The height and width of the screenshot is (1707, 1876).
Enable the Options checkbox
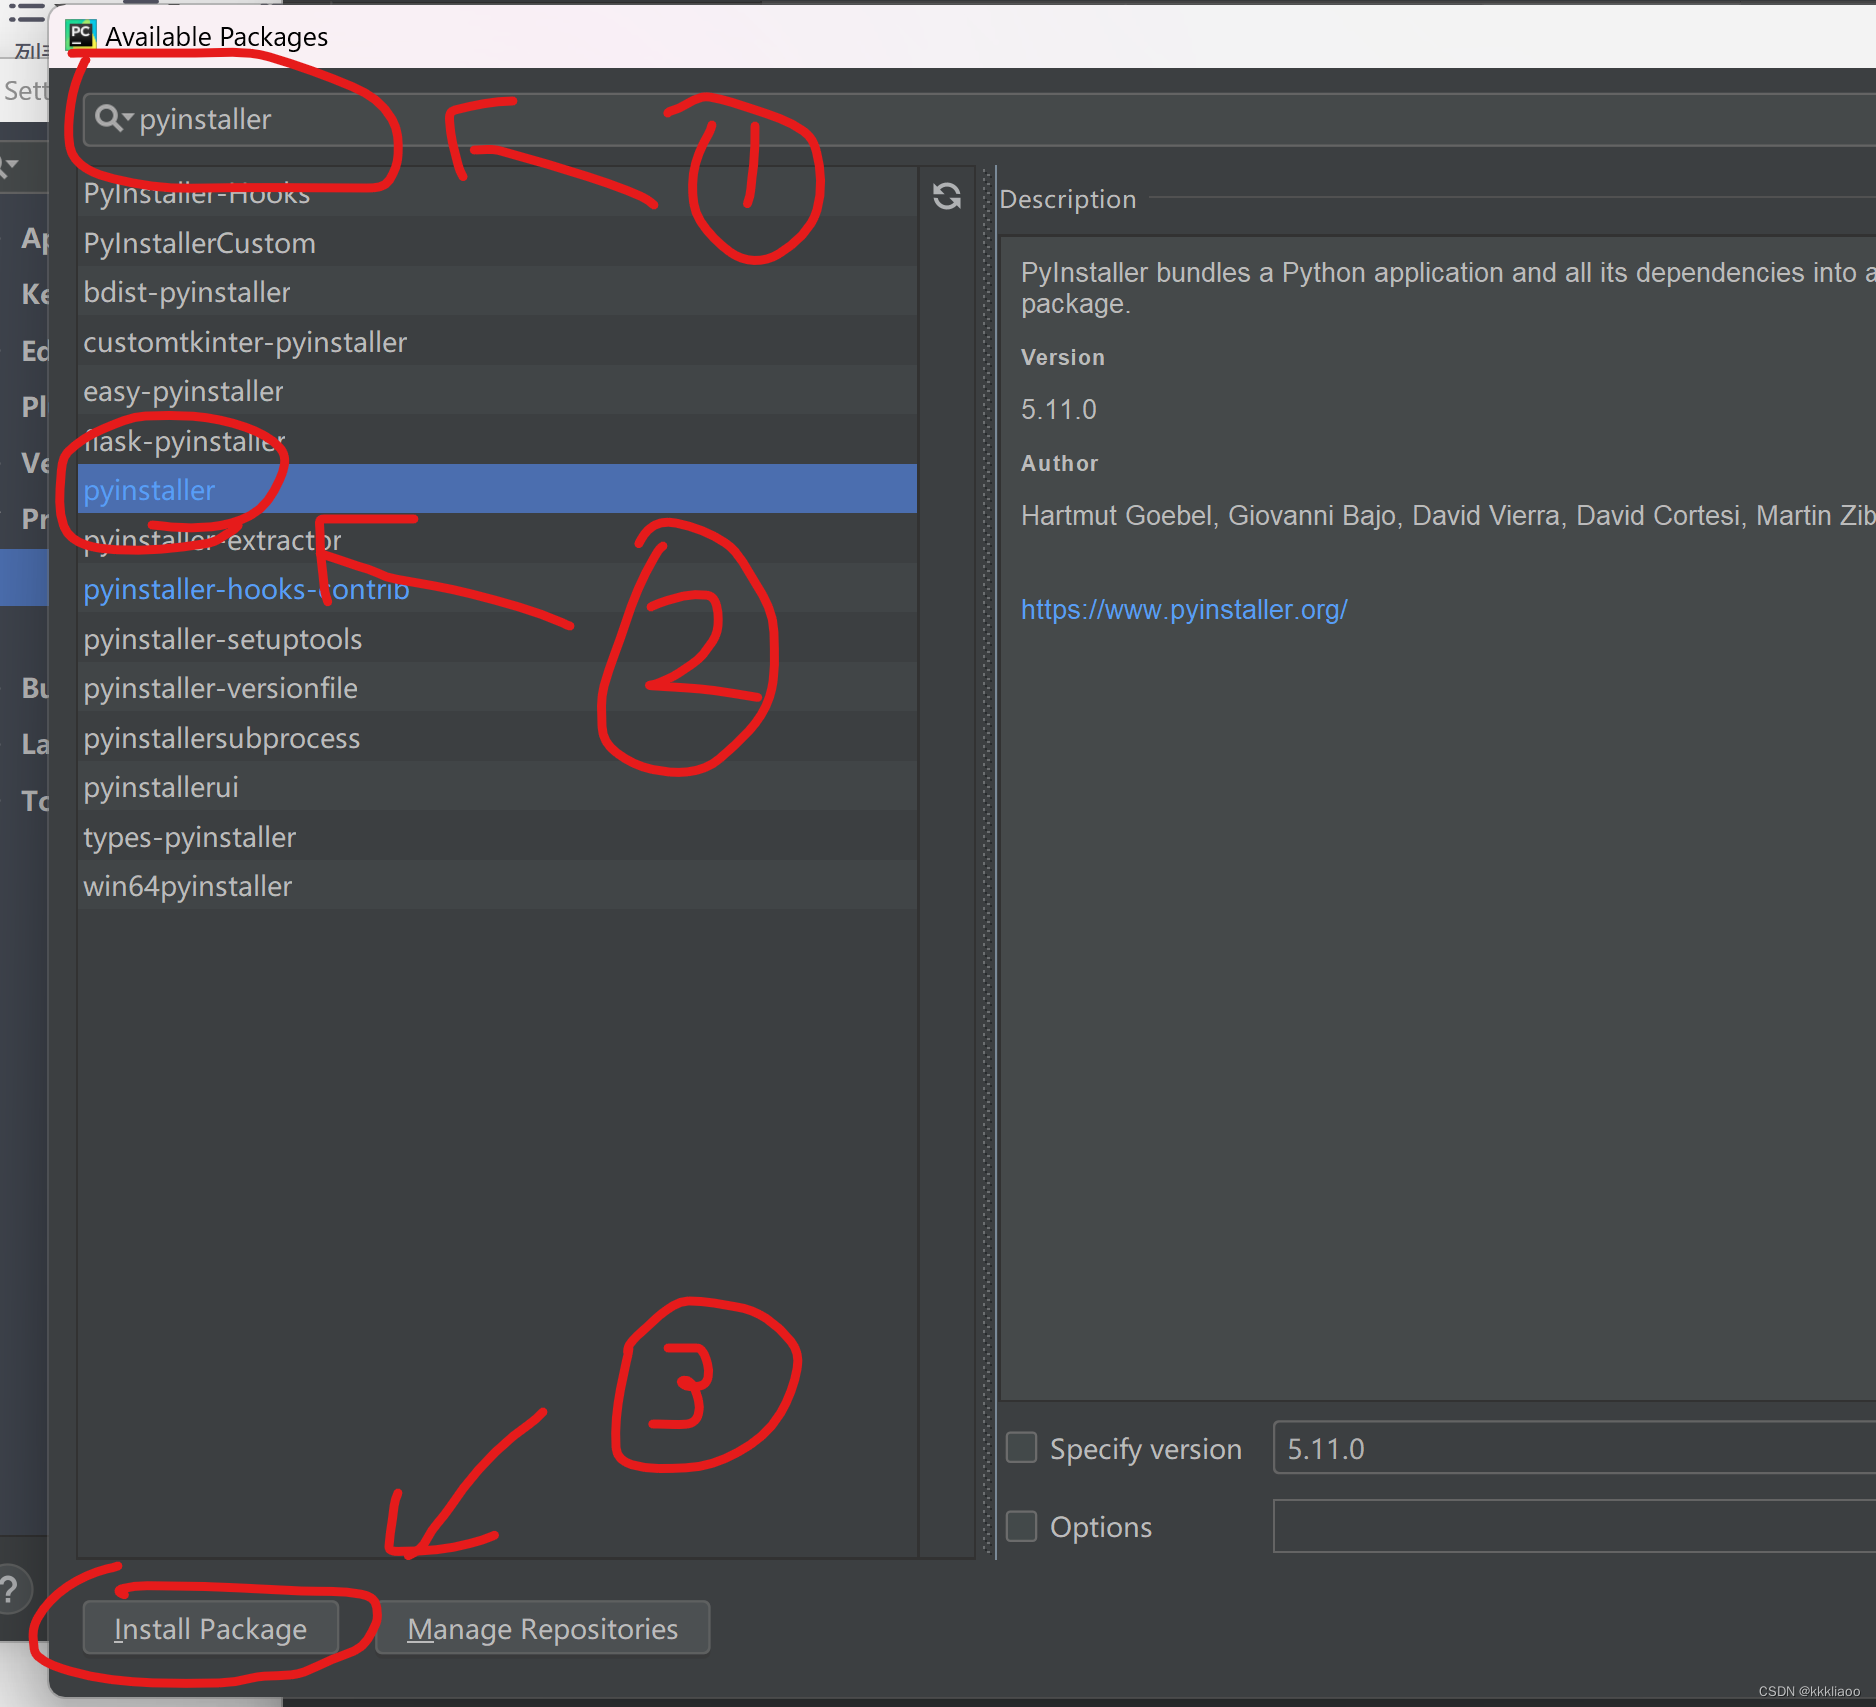coord(1021,1526)
